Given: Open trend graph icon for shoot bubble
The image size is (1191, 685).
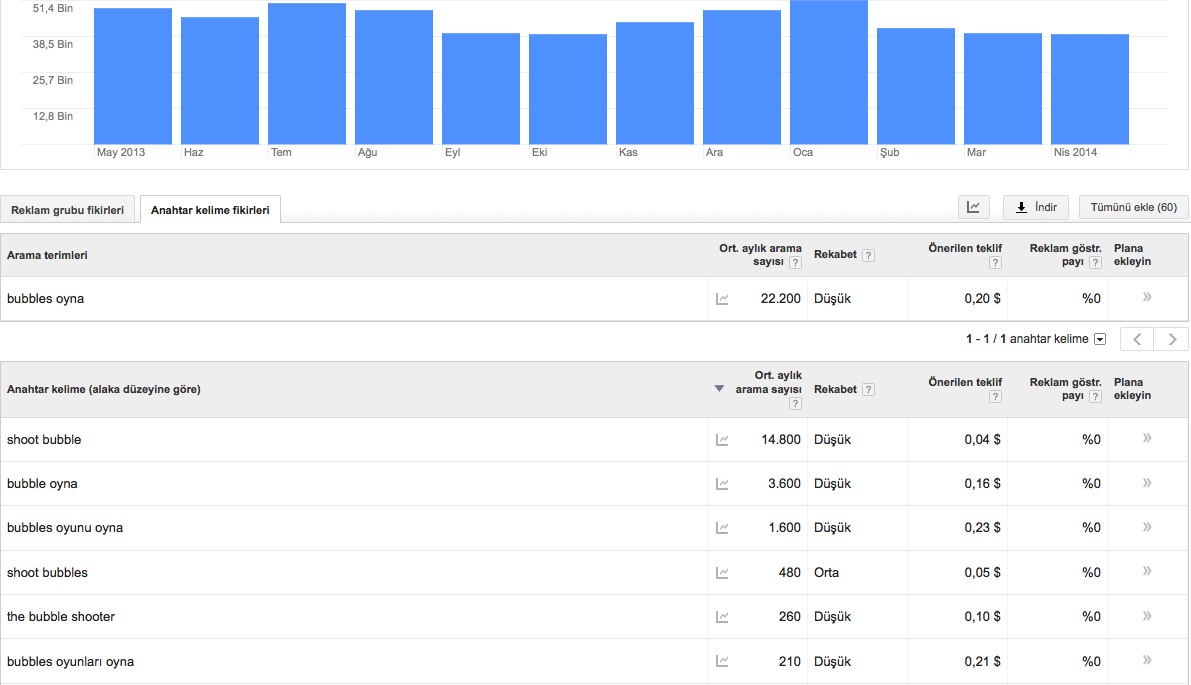Looking at the screenshot, I should [x=722, y=440].
